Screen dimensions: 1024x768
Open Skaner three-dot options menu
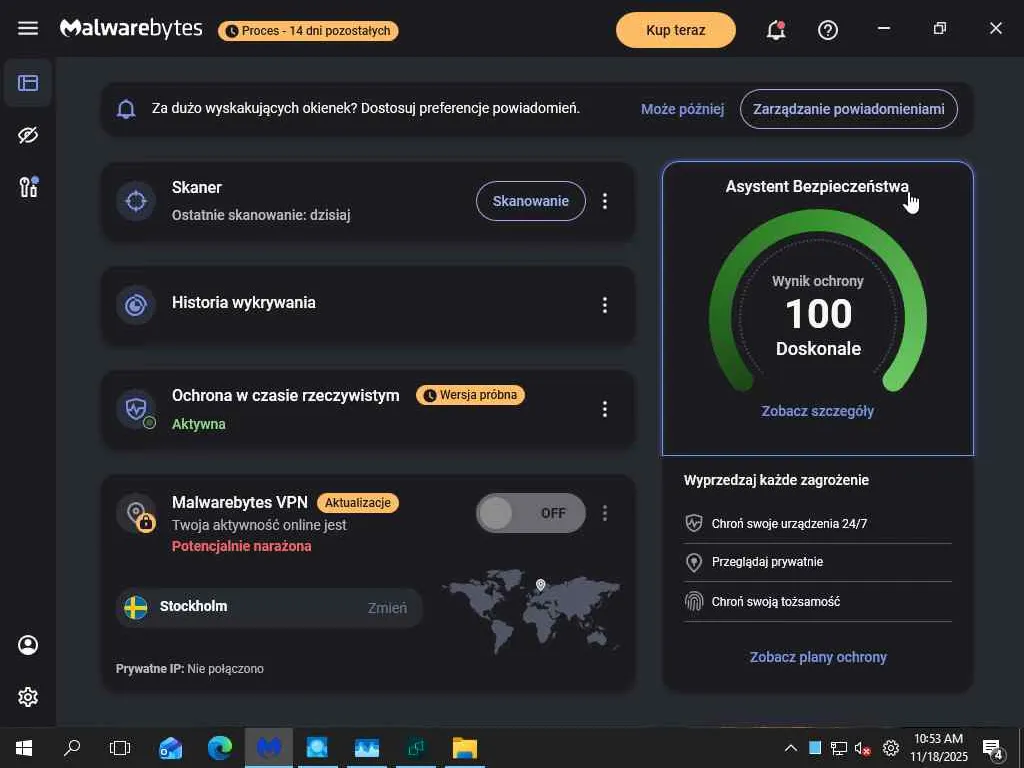[x=605, y=201]
